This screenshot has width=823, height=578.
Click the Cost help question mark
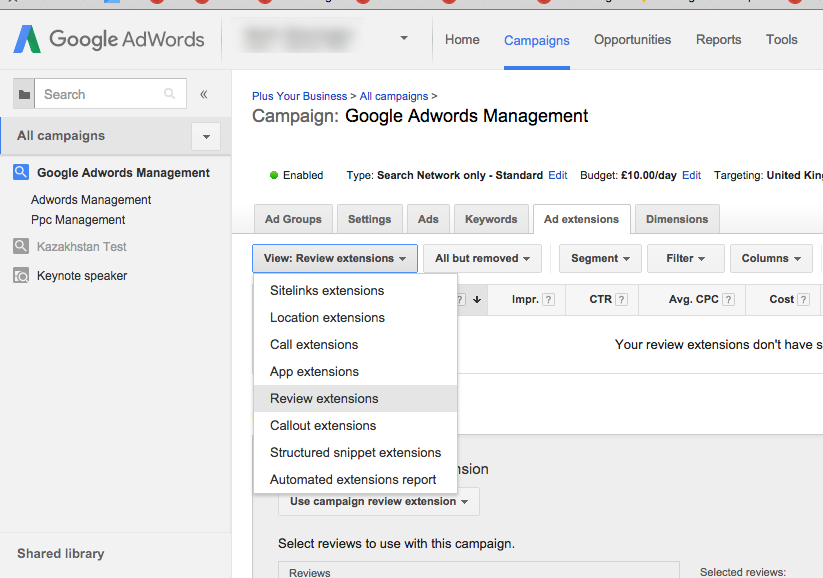[x=803, y=299]
